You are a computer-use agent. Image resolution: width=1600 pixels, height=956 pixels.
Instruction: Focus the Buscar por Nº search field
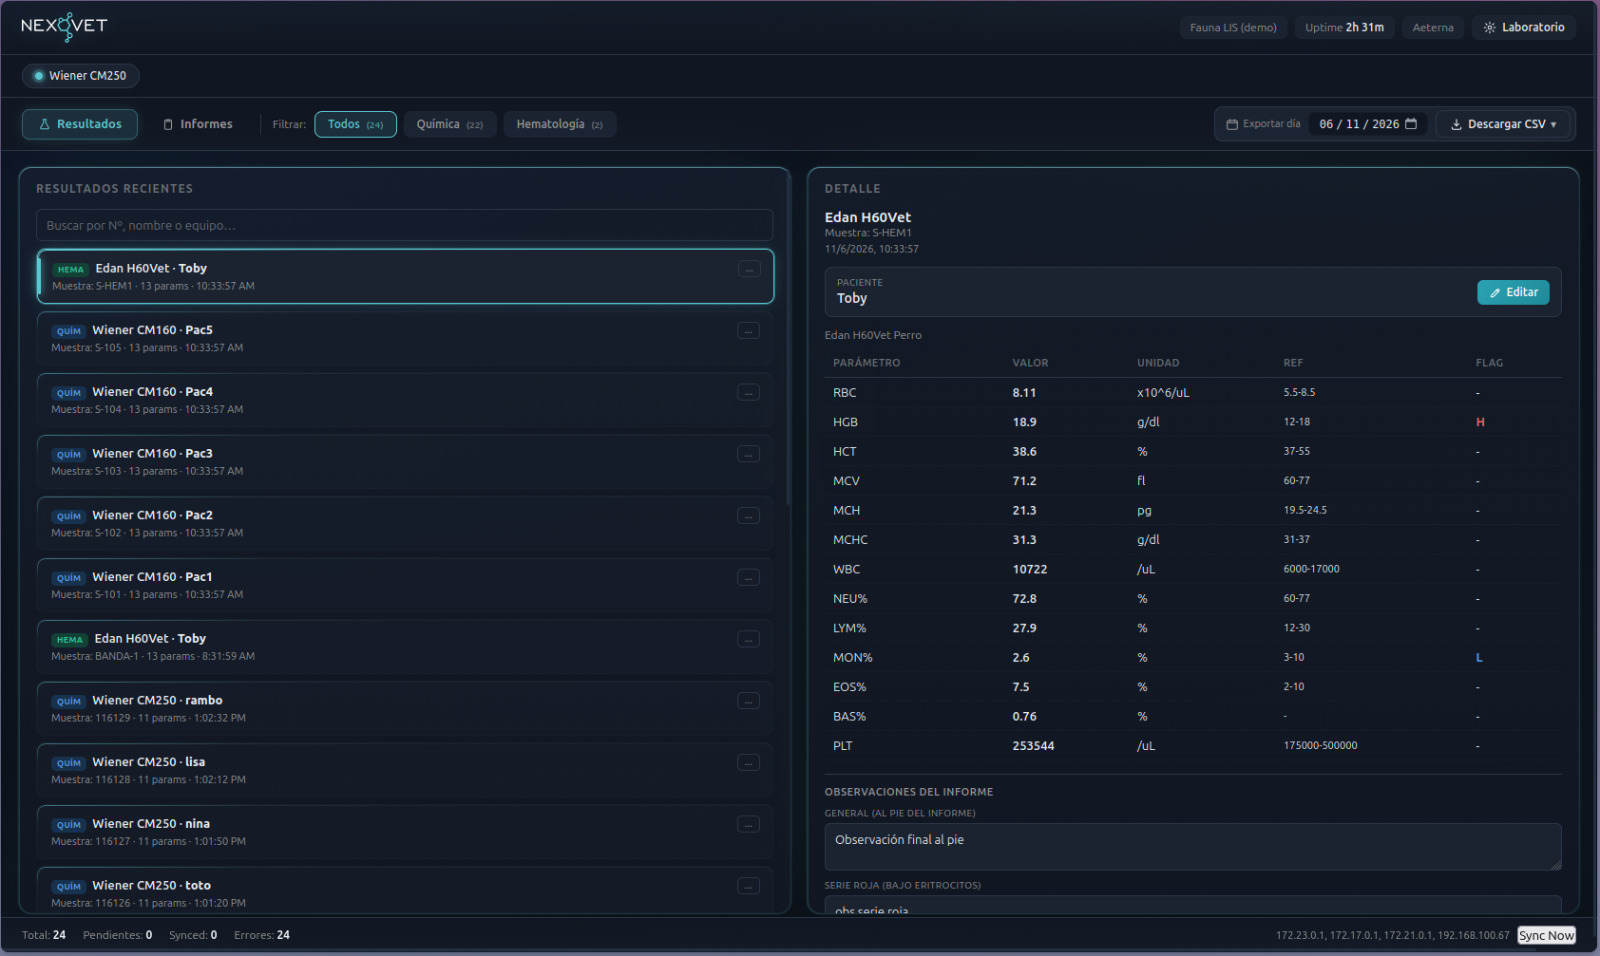pos(404,225)
